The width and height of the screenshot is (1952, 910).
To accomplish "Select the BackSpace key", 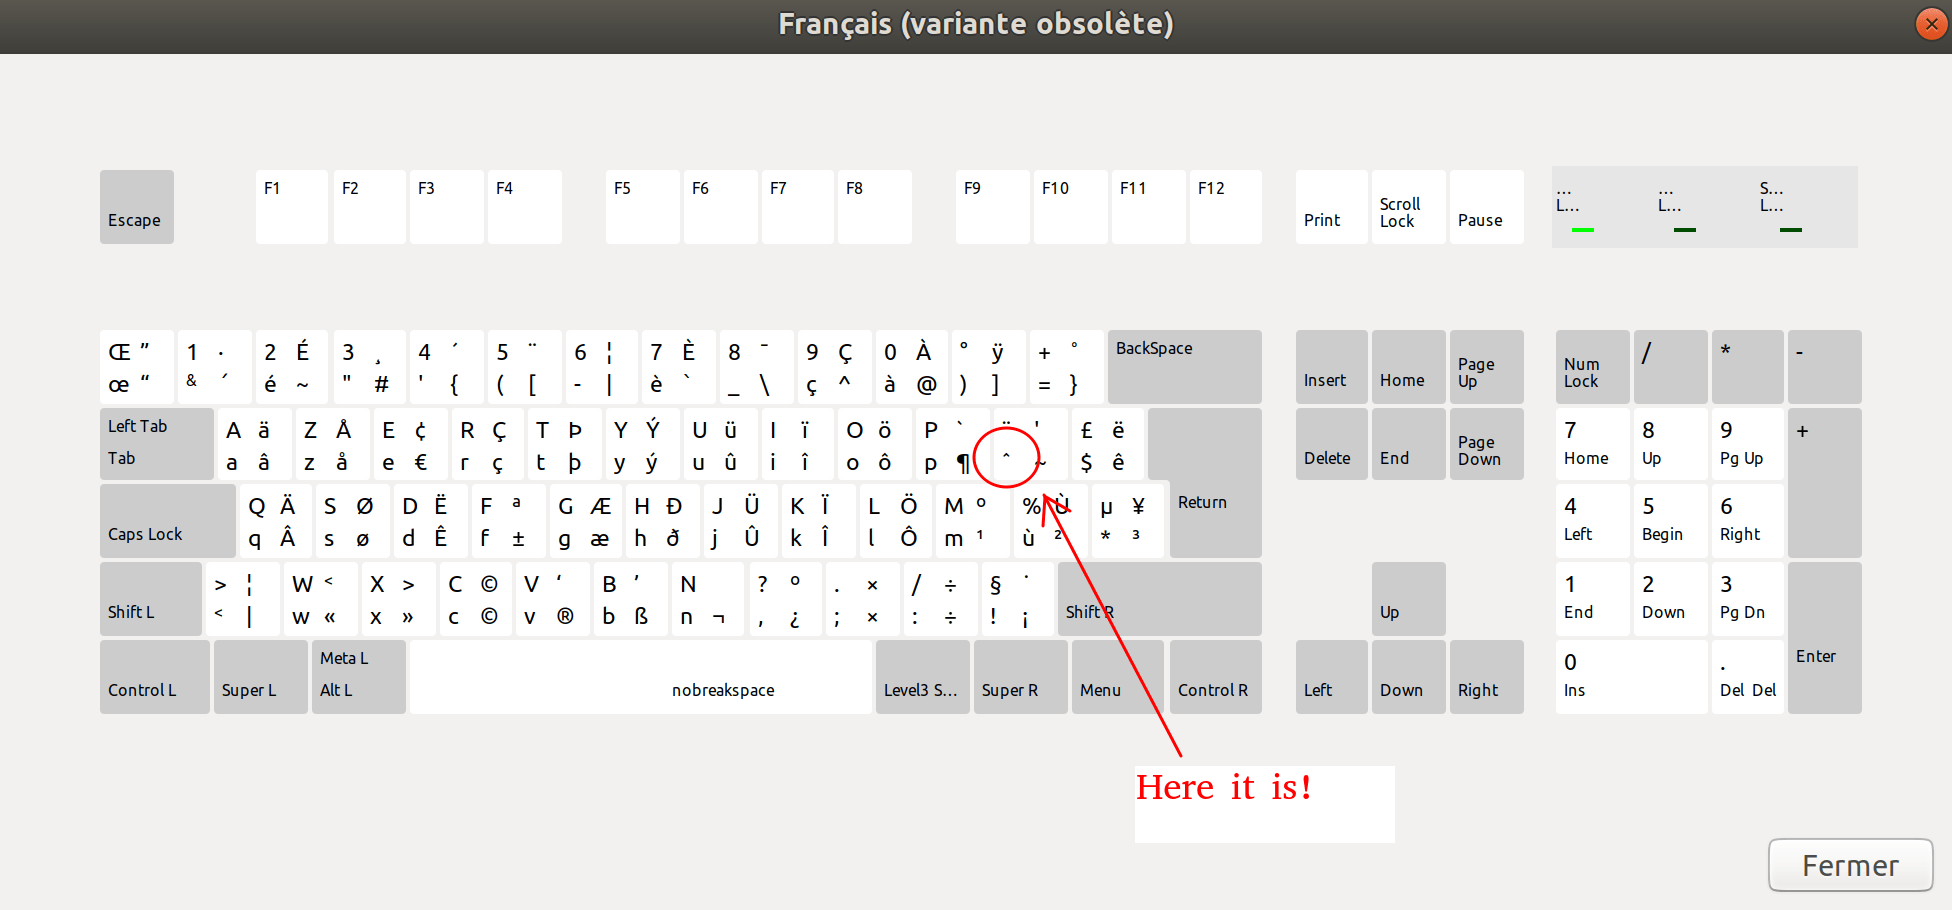I will [x=1184, y=366].
